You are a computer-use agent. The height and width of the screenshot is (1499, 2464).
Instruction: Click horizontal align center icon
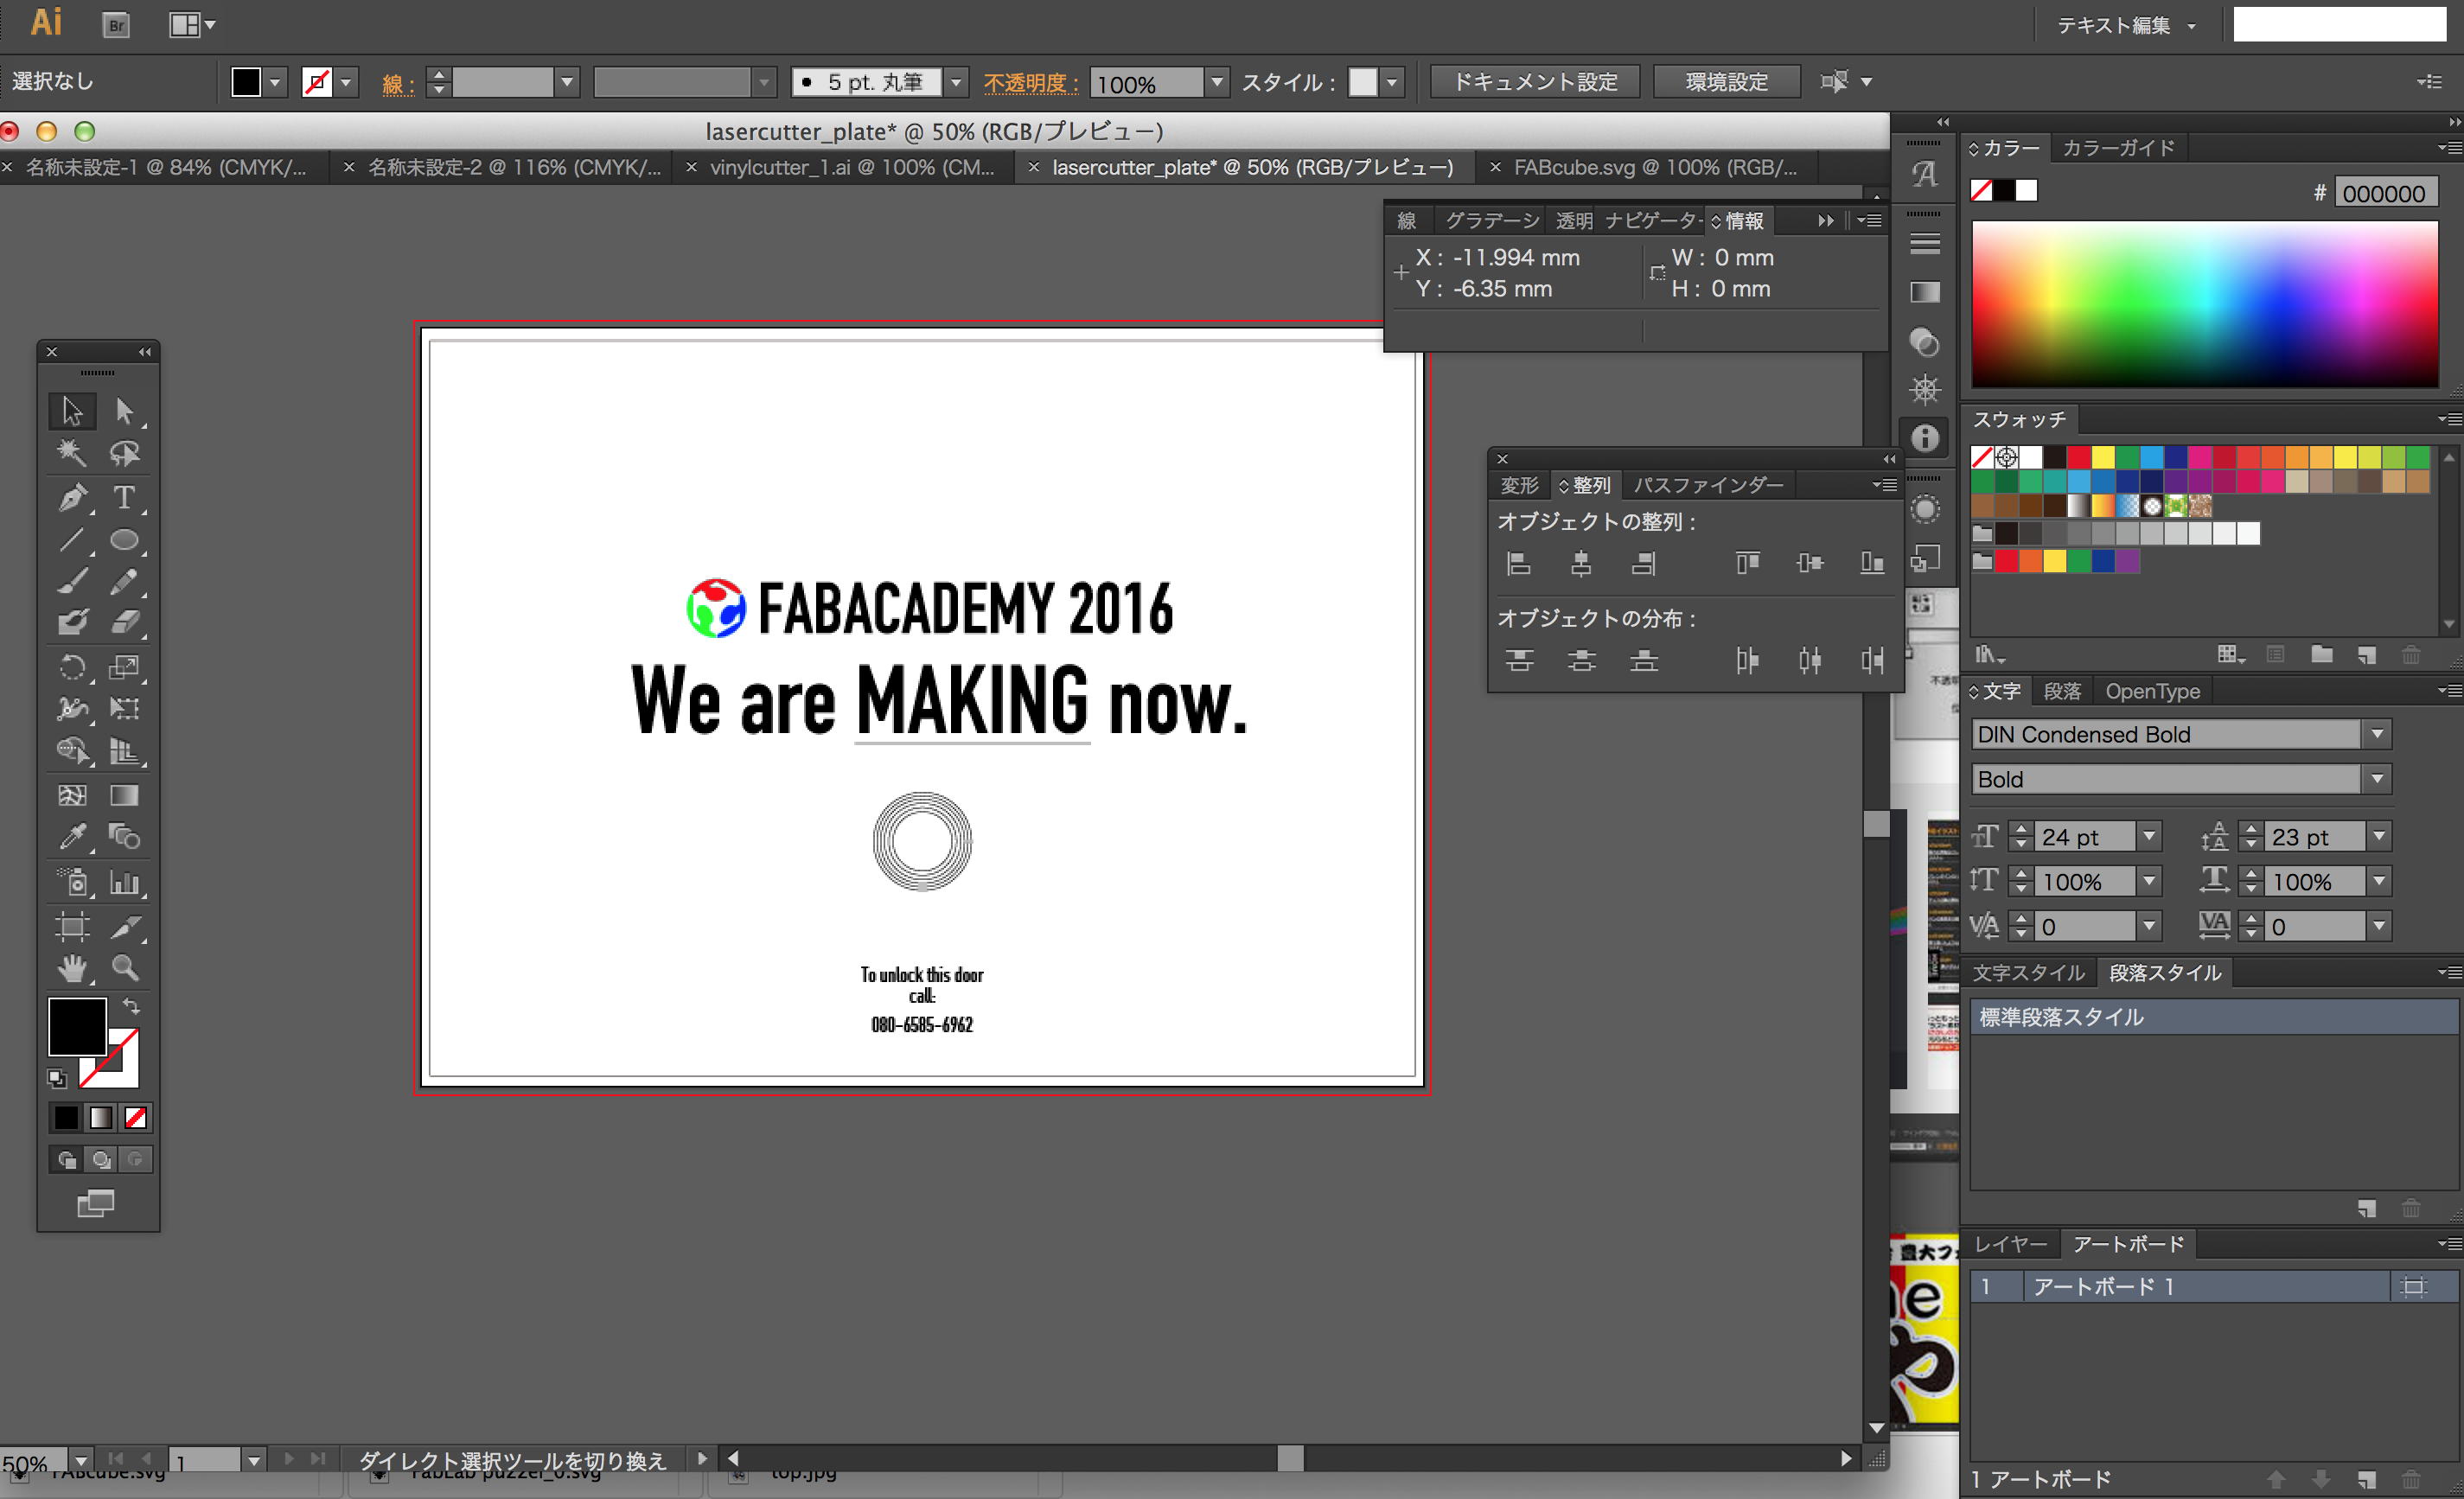(x=1581, y=564)
